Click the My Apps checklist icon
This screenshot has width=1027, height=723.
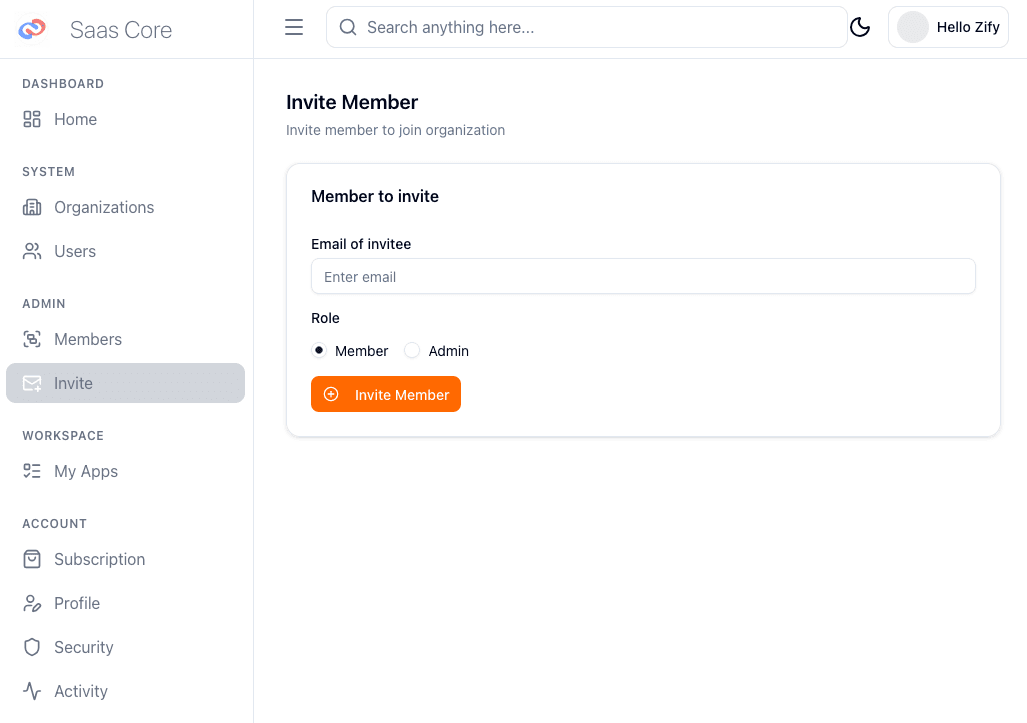point(32,471)
